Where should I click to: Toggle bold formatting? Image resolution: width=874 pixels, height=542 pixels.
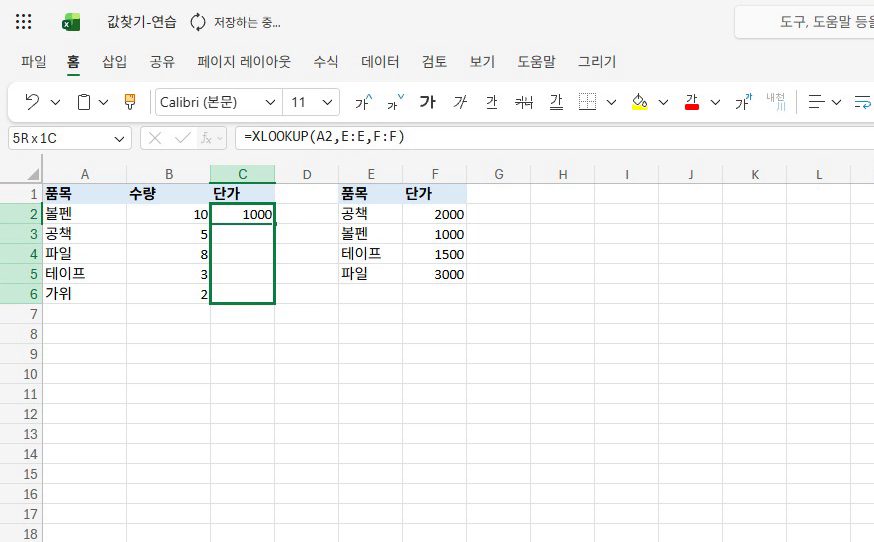tap(427, 102)
